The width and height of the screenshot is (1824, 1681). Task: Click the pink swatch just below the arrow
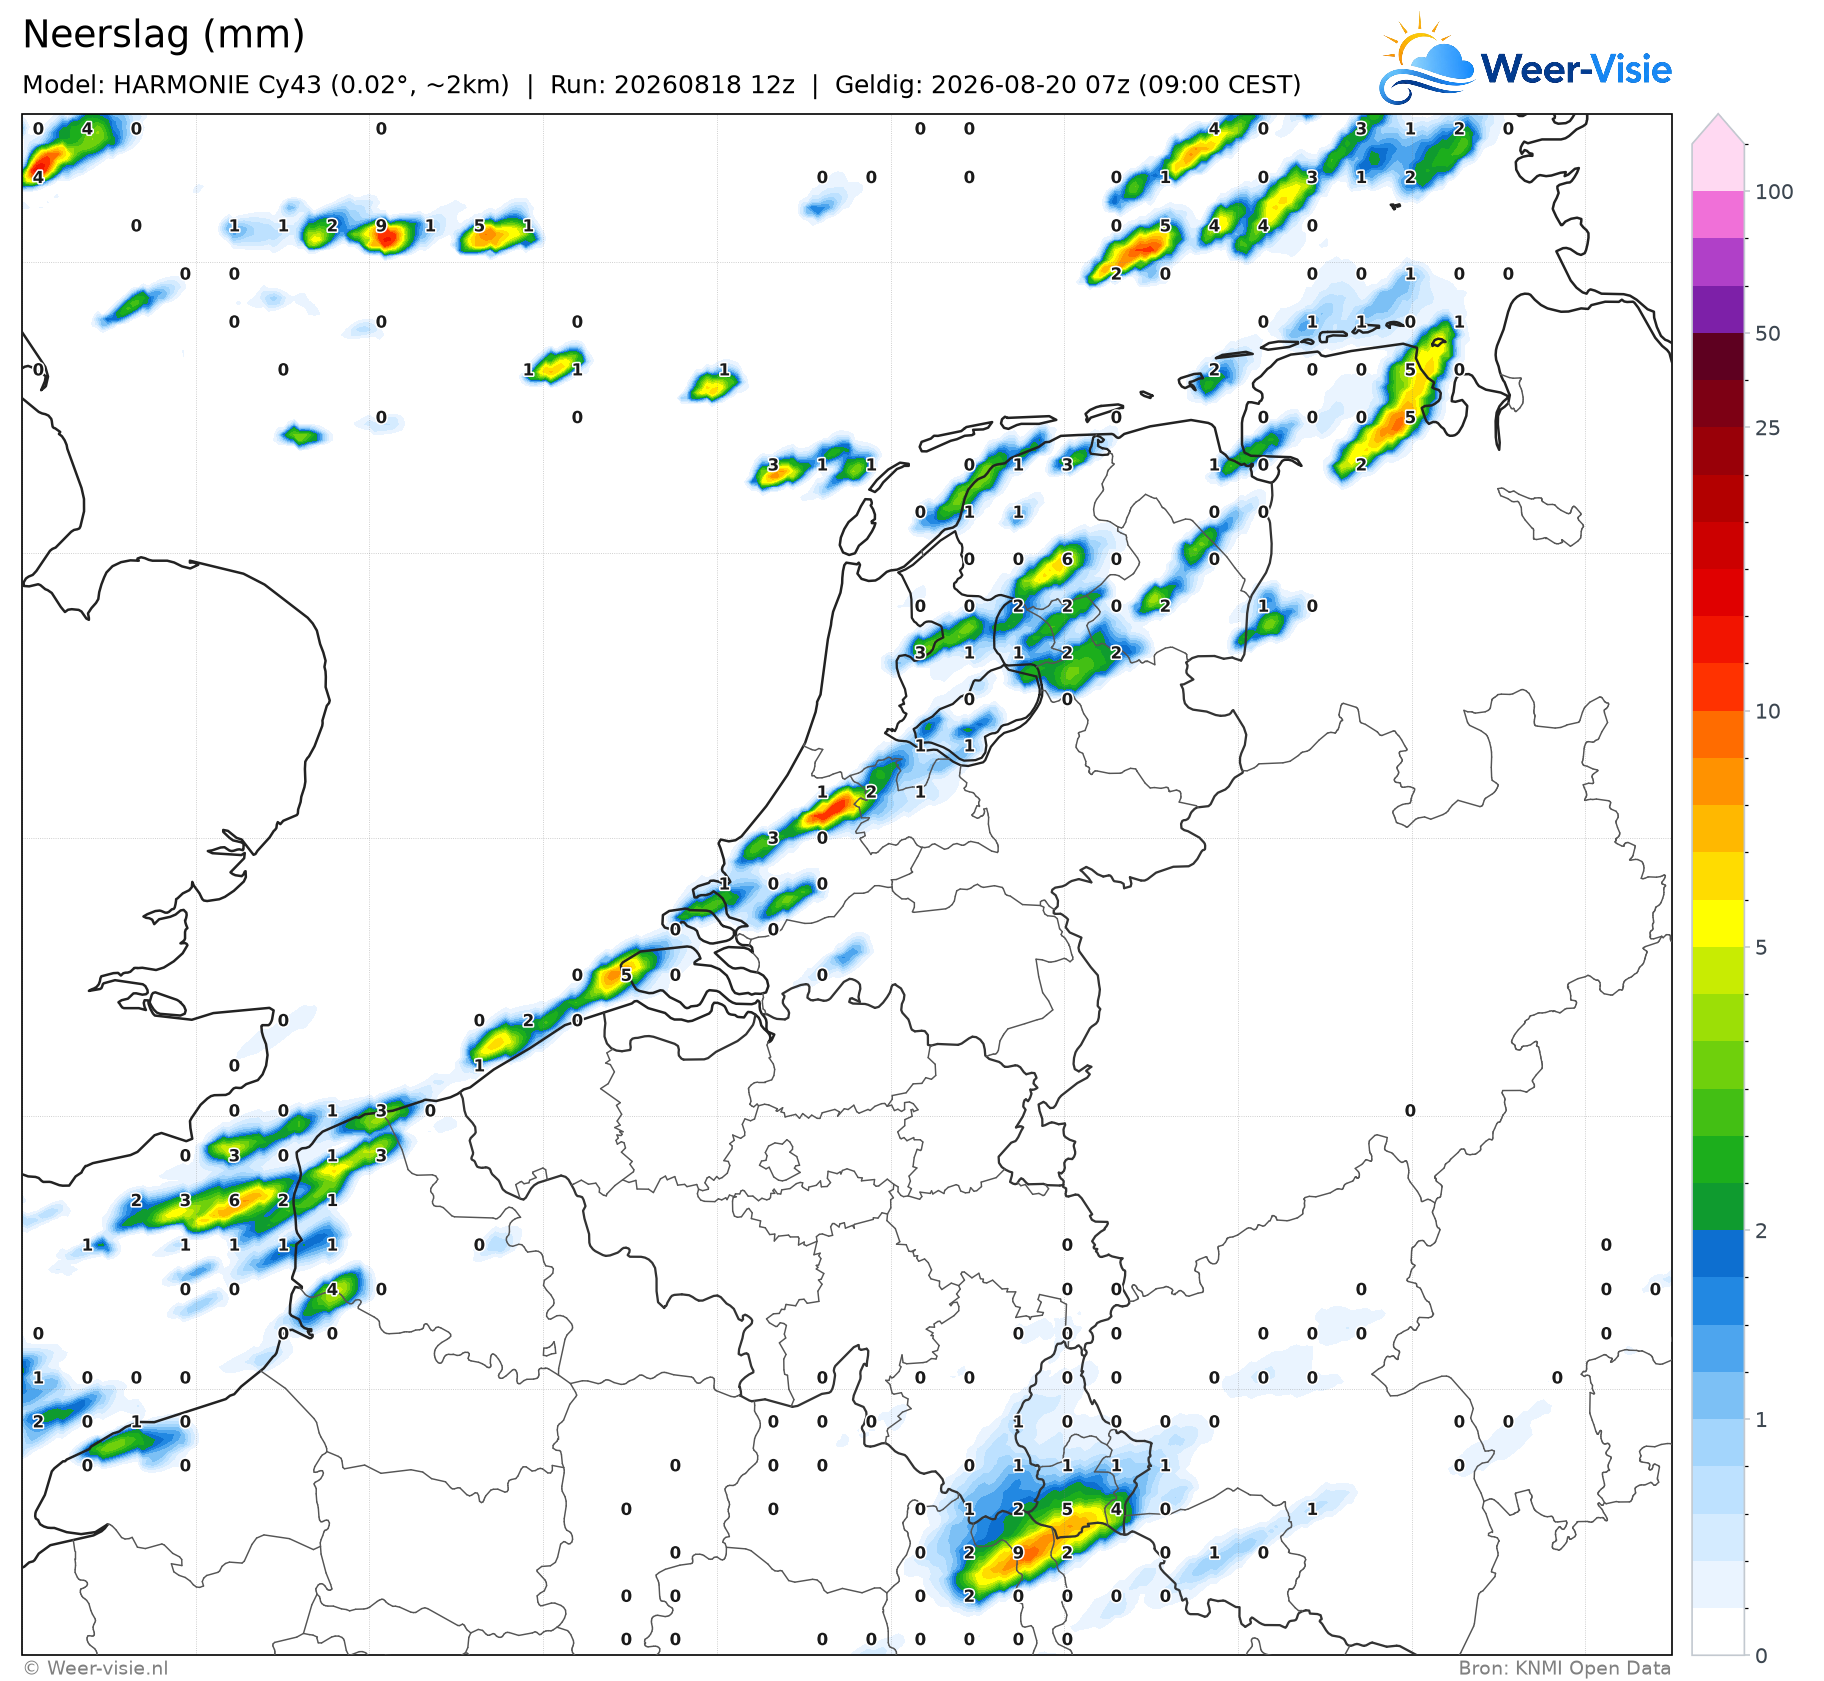coord(1718,168)
